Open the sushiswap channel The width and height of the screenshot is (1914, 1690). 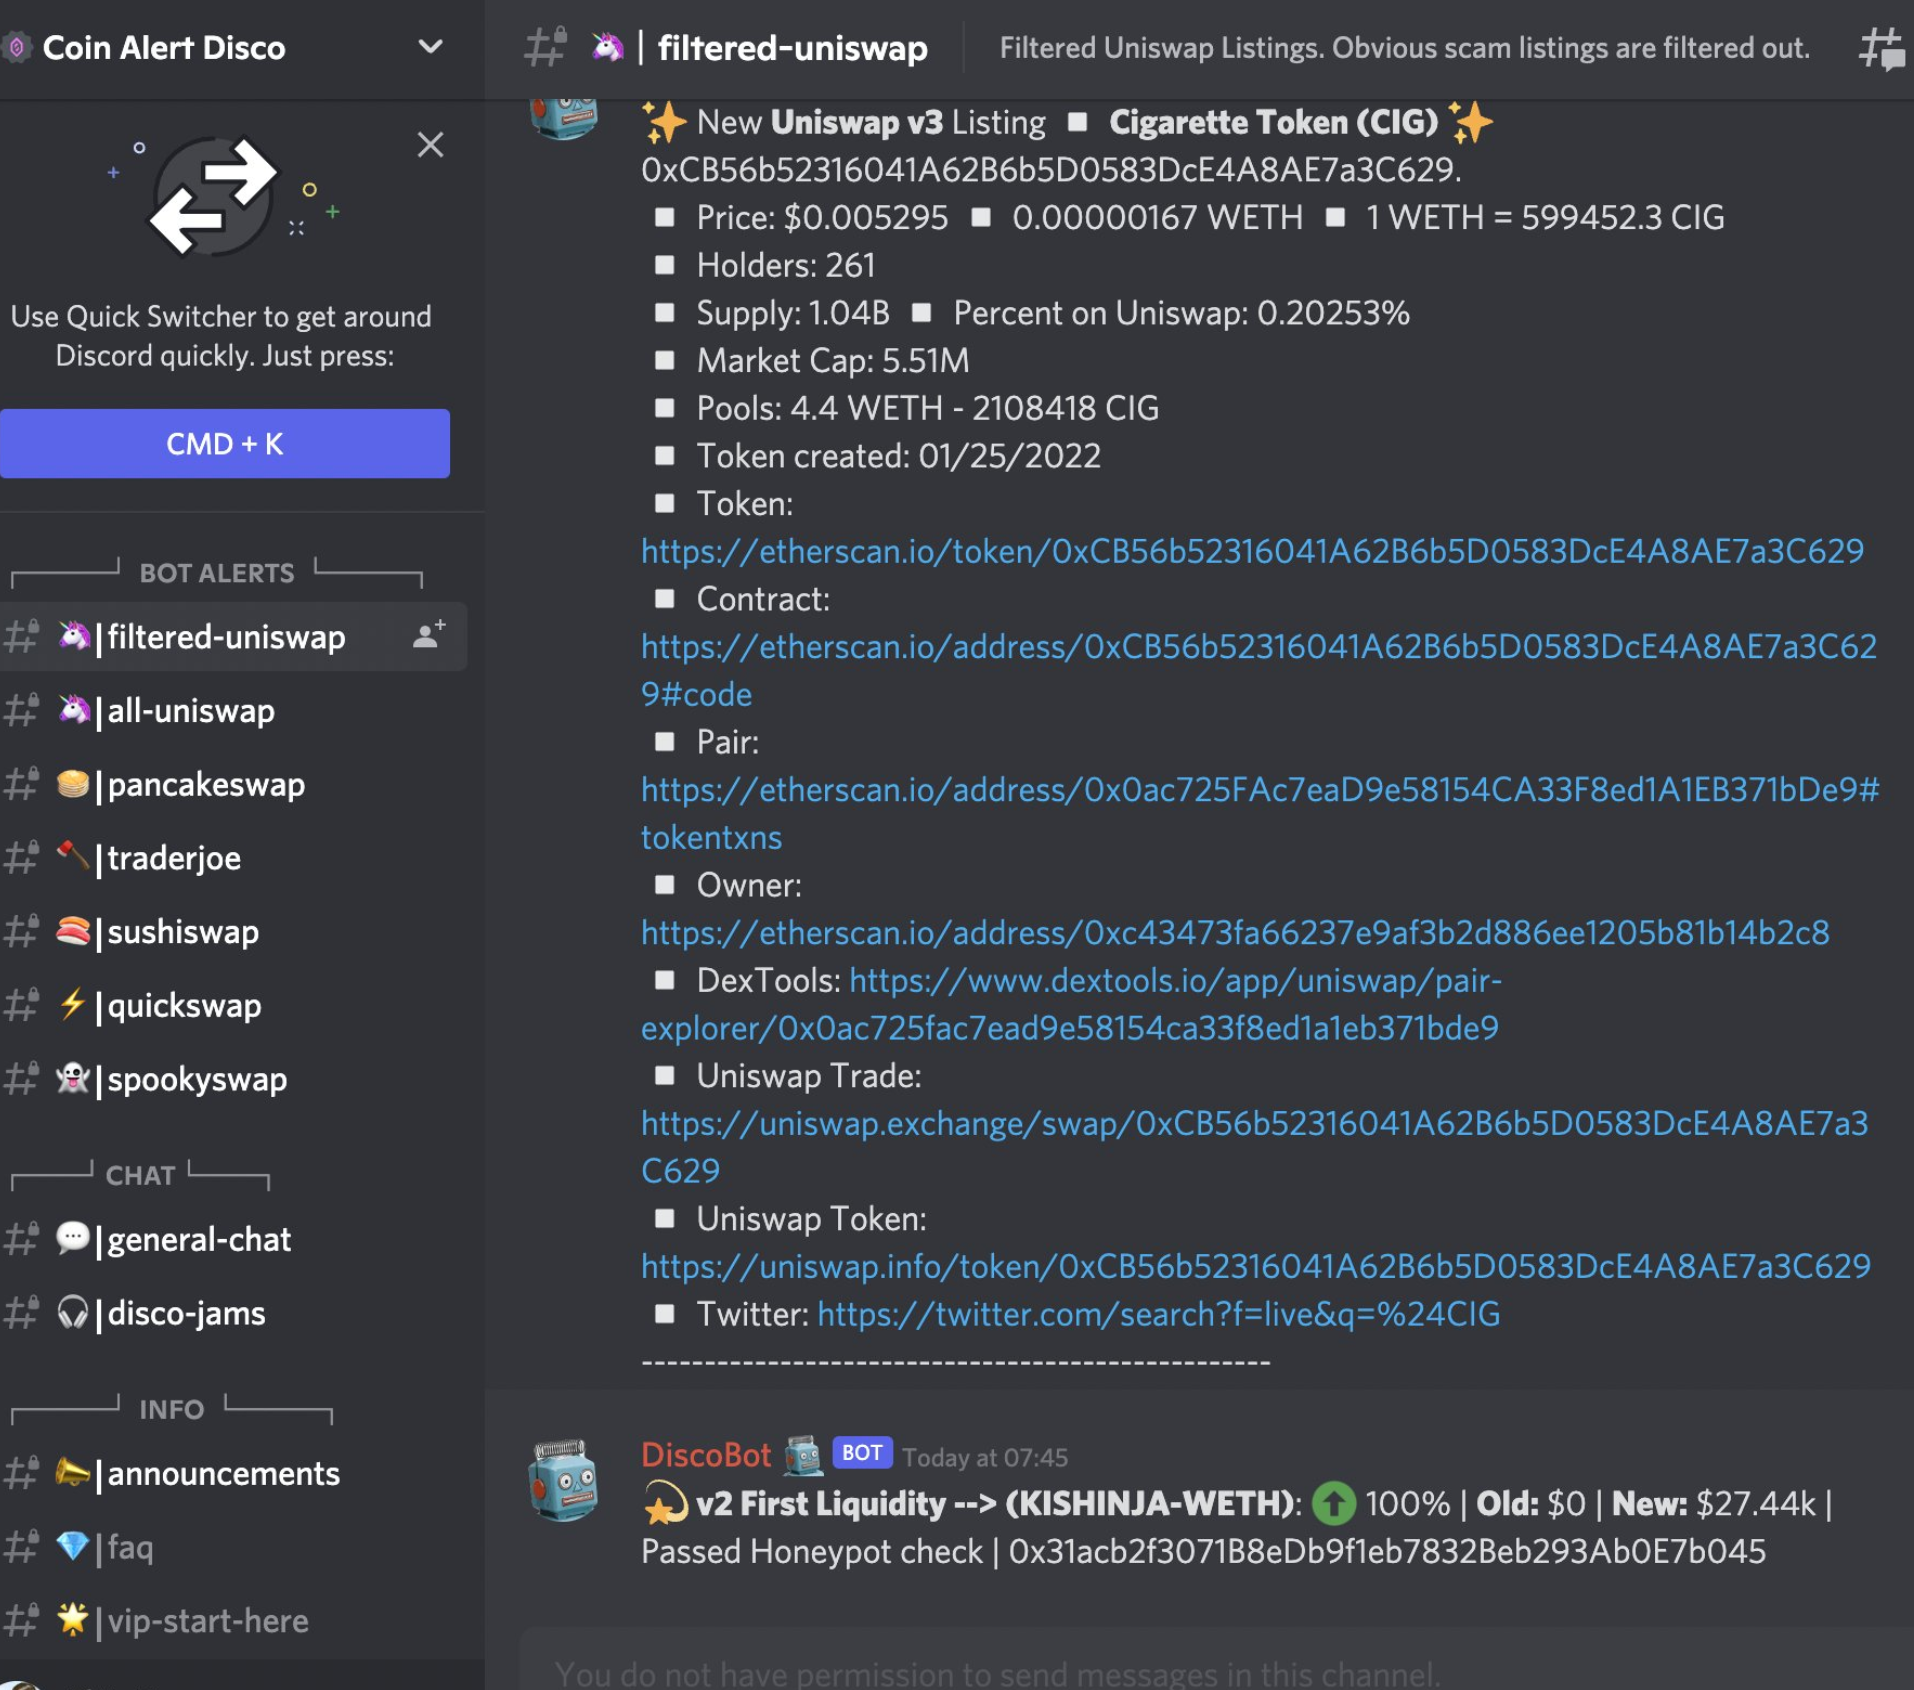point(233,932)
